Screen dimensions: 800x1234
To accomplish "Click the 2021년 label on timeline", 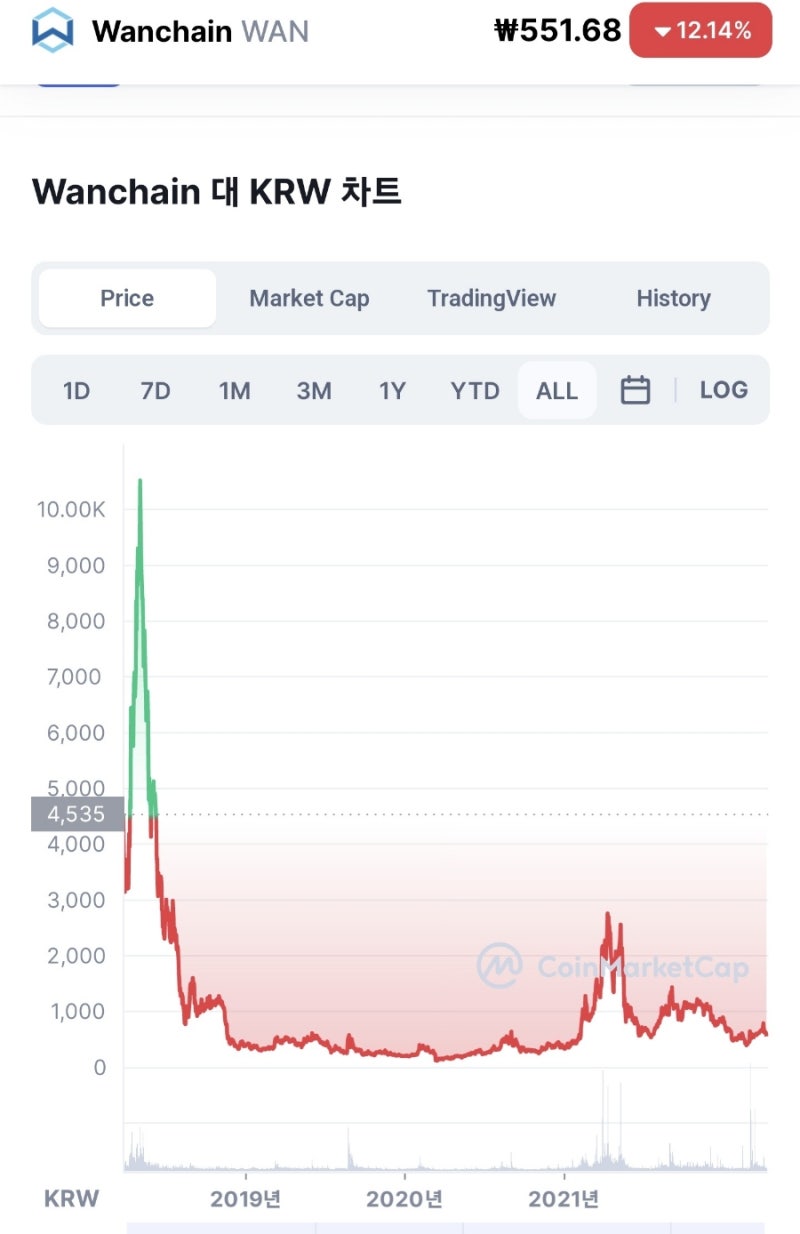I will tap(564, 1199).
